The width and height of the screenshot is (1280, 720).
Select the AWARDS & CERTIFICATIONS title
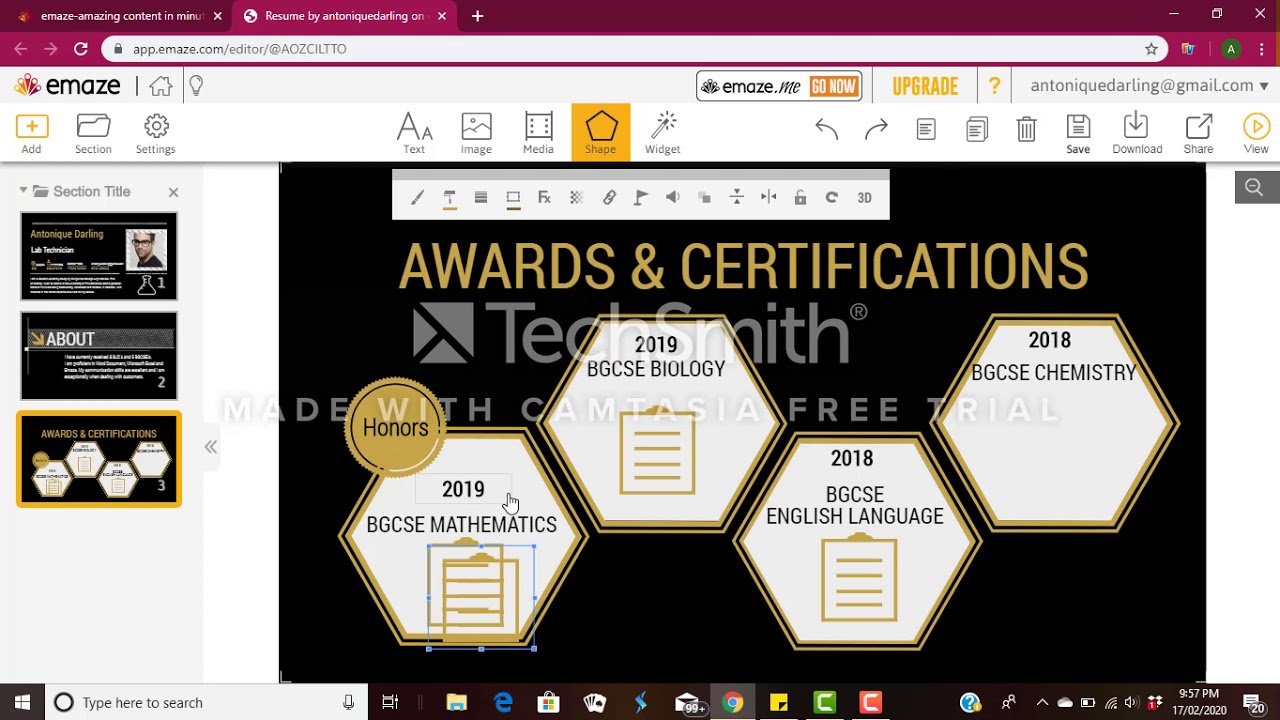click(x=743, y=266)
